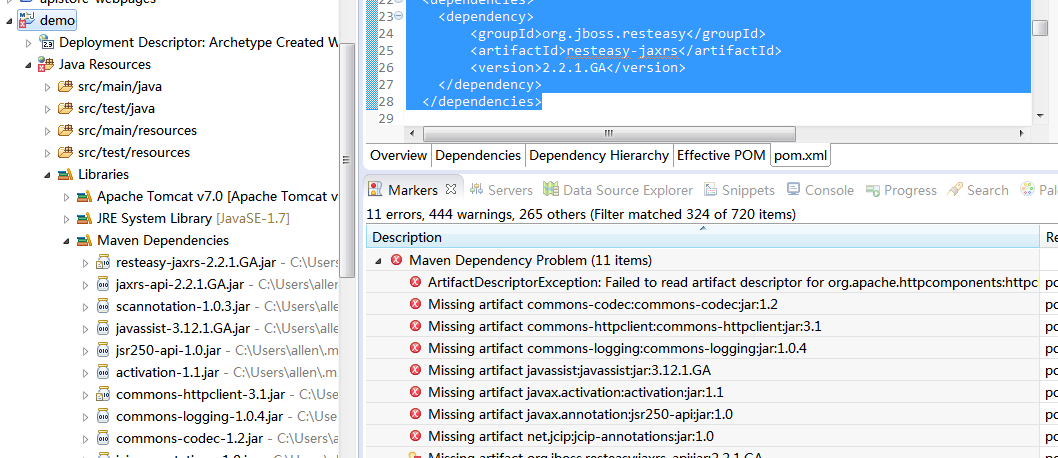
Task: Click the editor vertical scrollbar down arrow
Action: [1040, 116]
